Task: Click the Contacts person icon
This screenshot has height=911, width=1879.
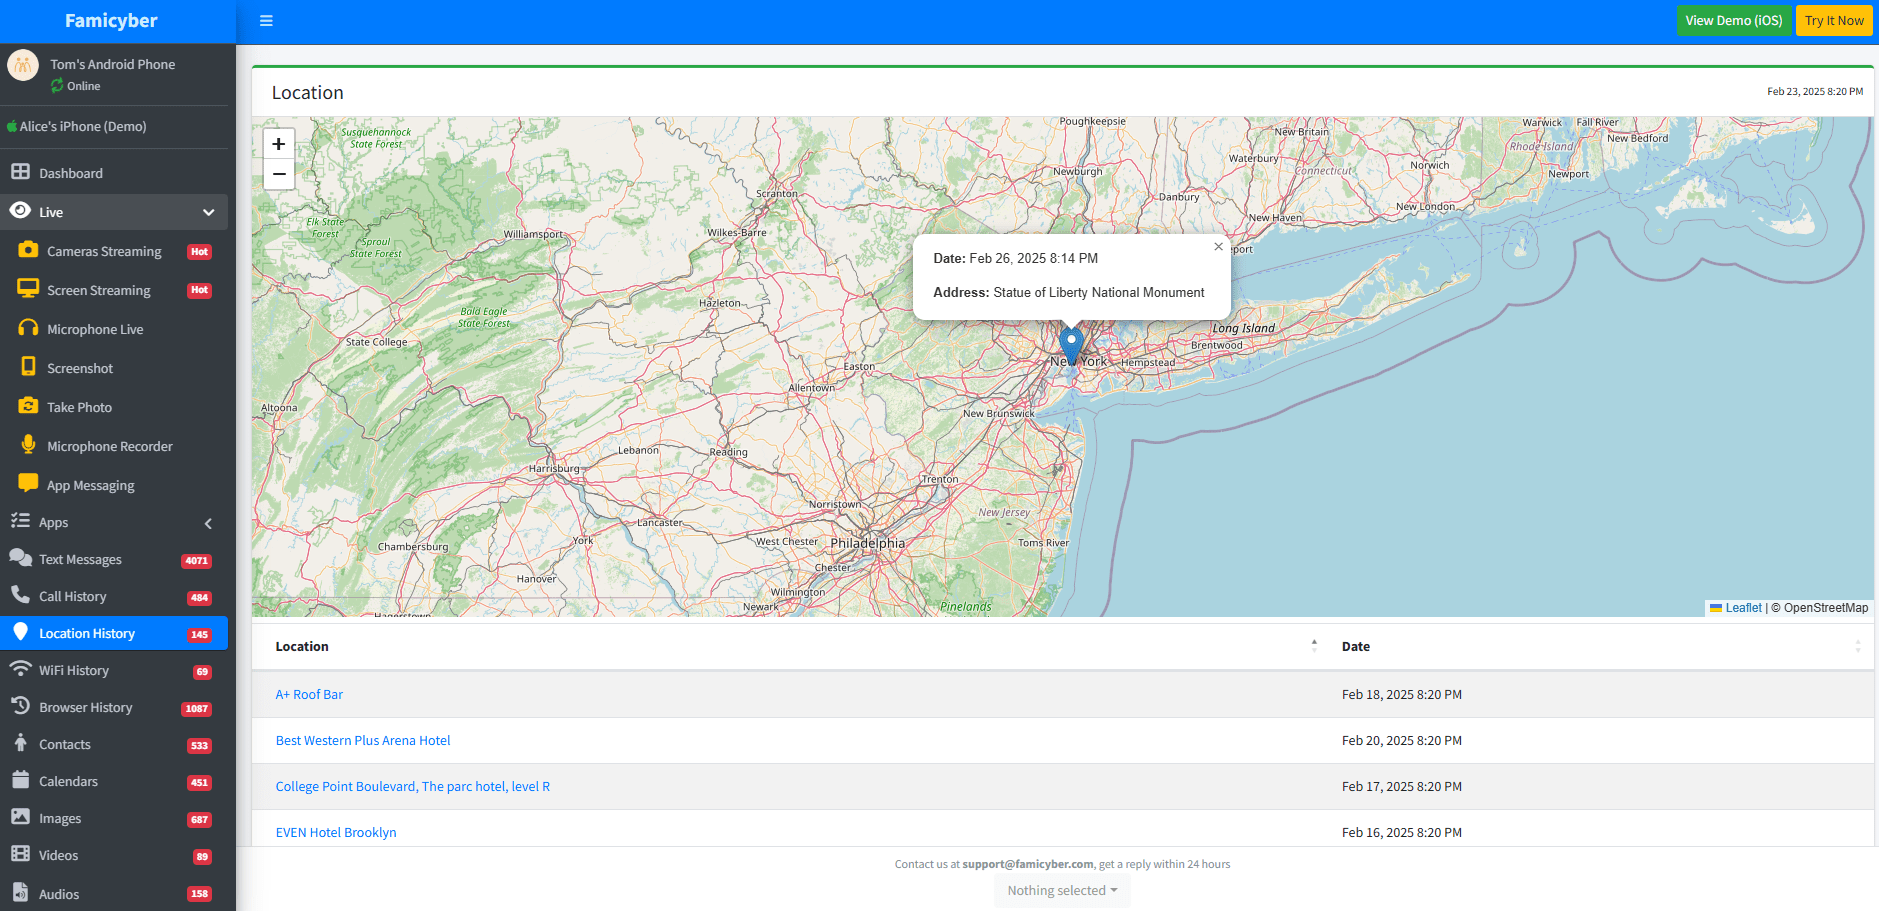Action: (20, 743)
